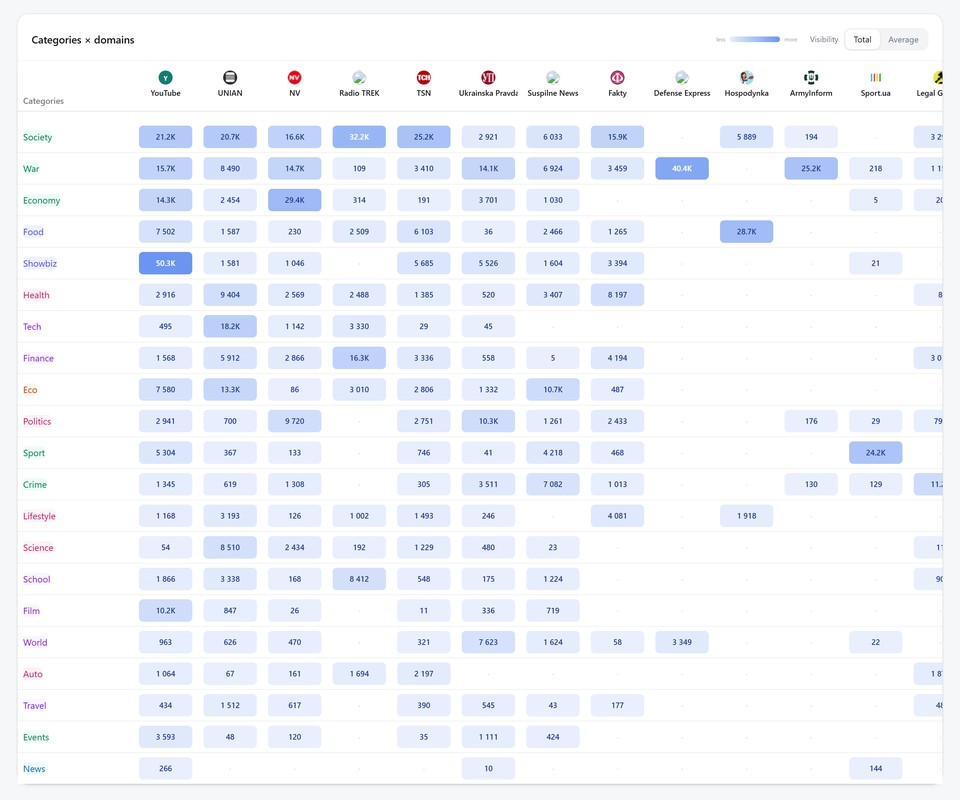Select the 28.7K Food Hospodynka cell
Viewport: 960px width, 800px height.
click(746, 232)
